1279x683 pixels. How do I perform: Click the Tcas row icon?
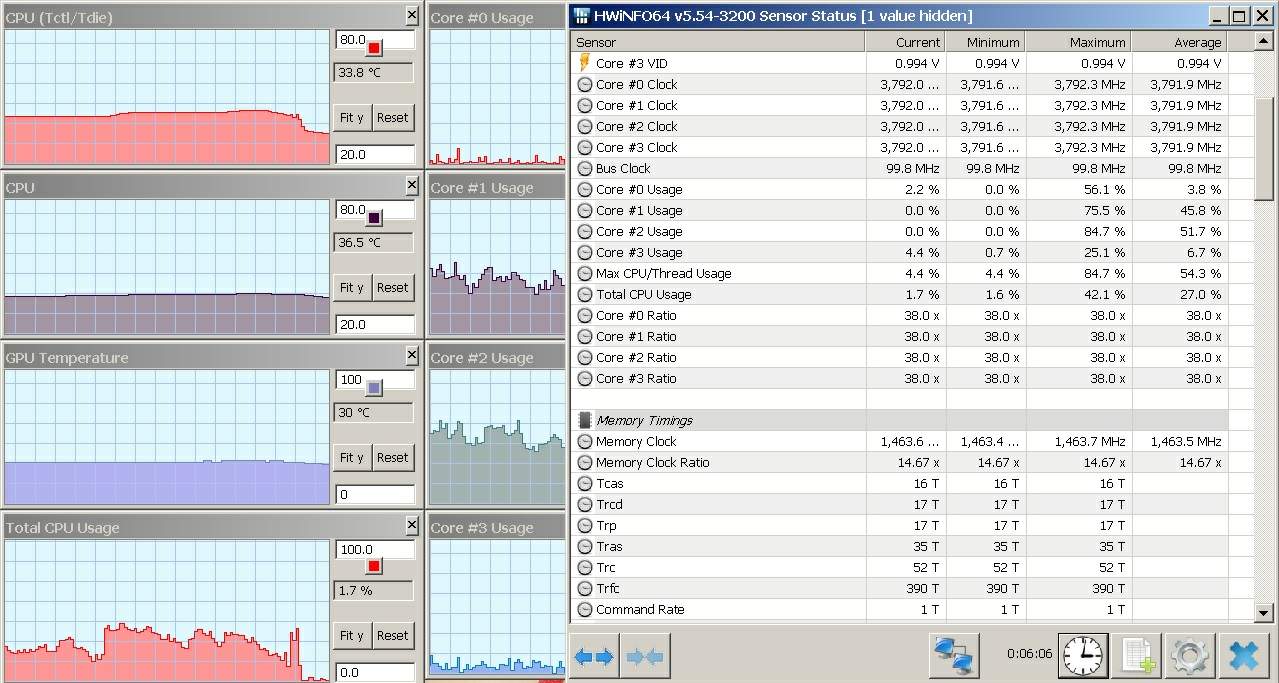(x=585, y=483)
